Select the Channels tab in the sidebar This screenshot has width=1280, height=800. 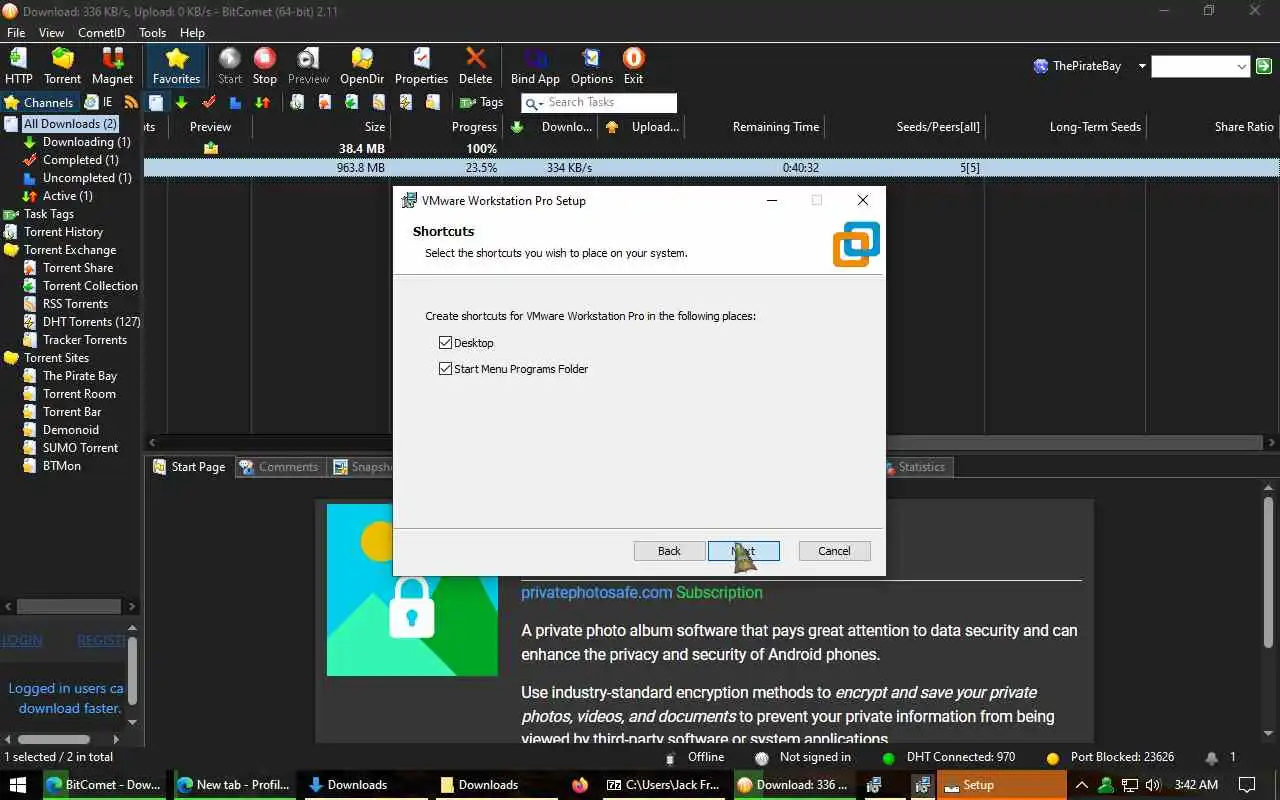coord(39,102)
